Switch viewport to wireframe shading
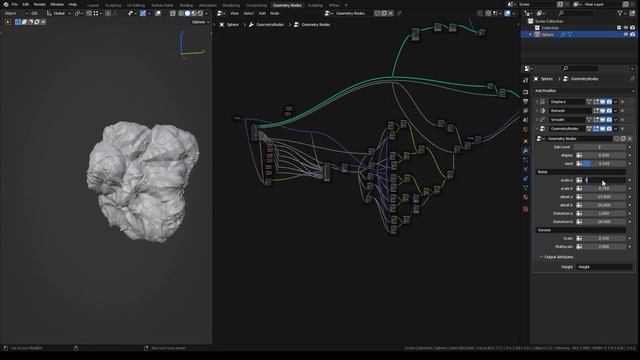 pyautogui.click(x=181, y=13)
